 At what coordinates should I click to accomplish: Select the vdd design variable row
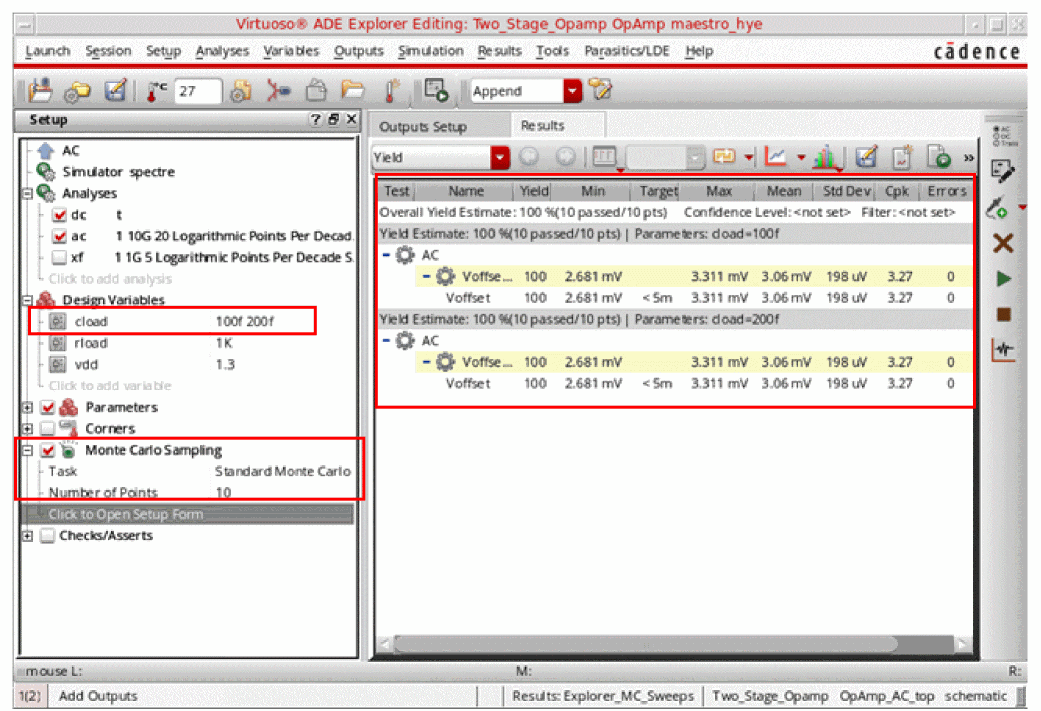tap(193, 364)
